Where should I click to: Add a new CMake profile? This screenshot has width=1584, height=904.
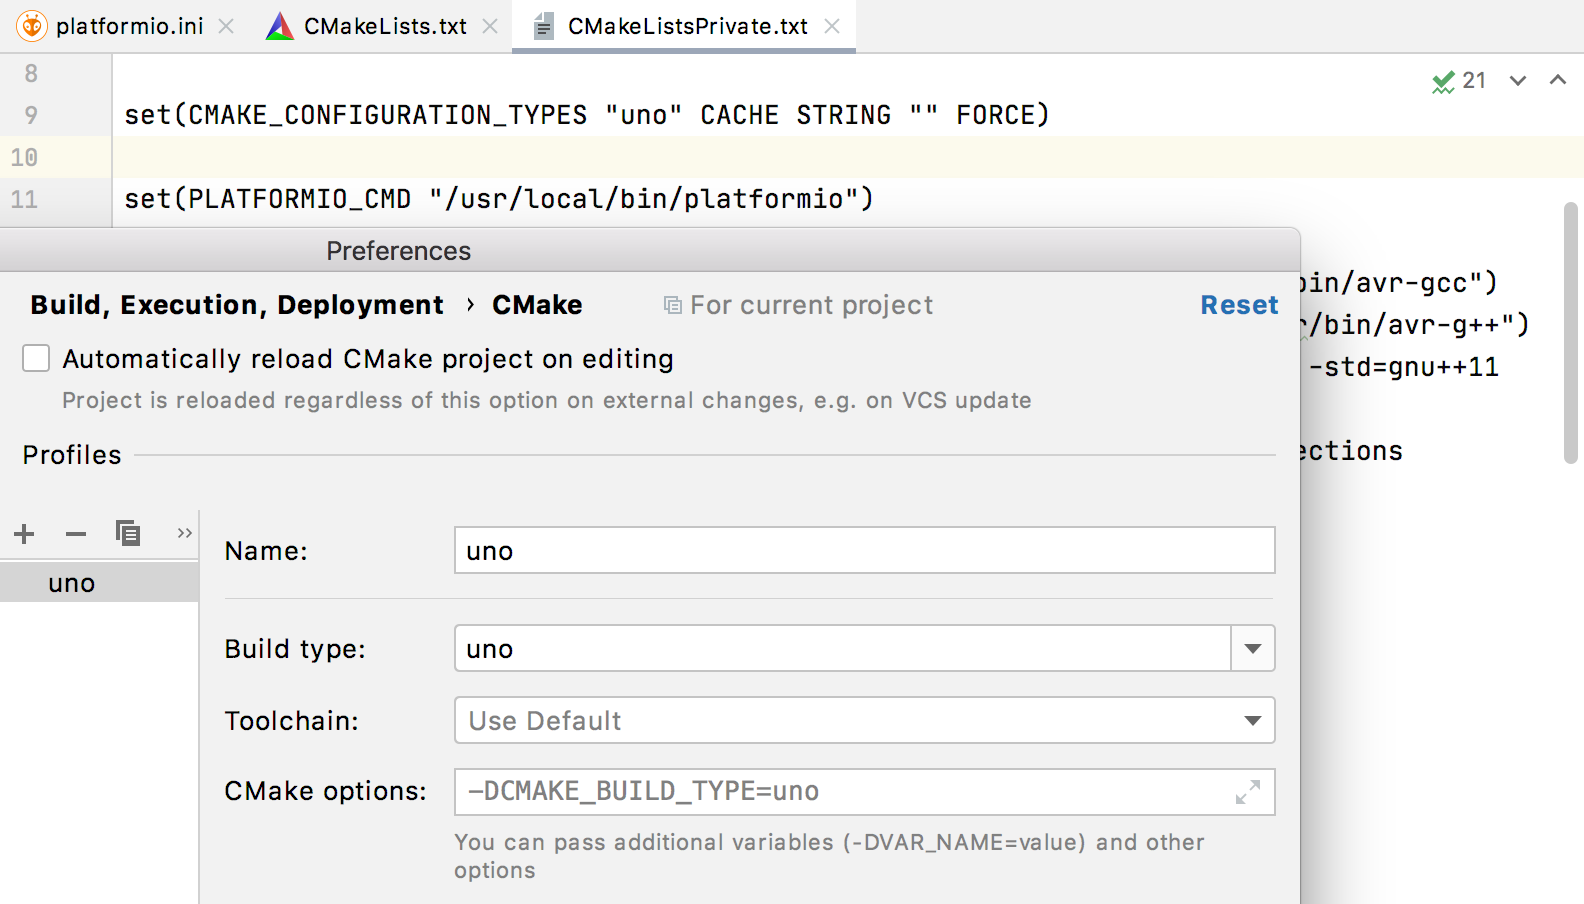pos(25,534)
